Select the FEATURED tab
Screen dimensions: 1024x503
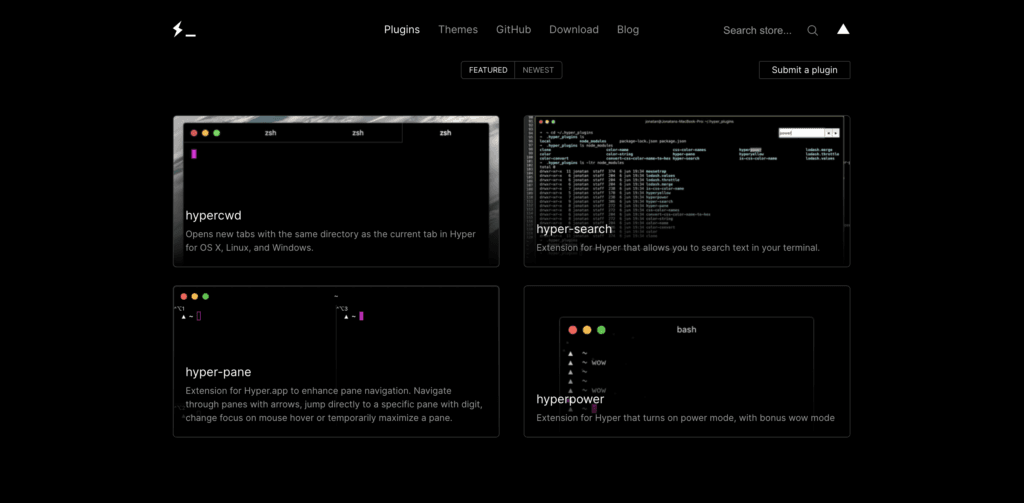tap(488, 70)
